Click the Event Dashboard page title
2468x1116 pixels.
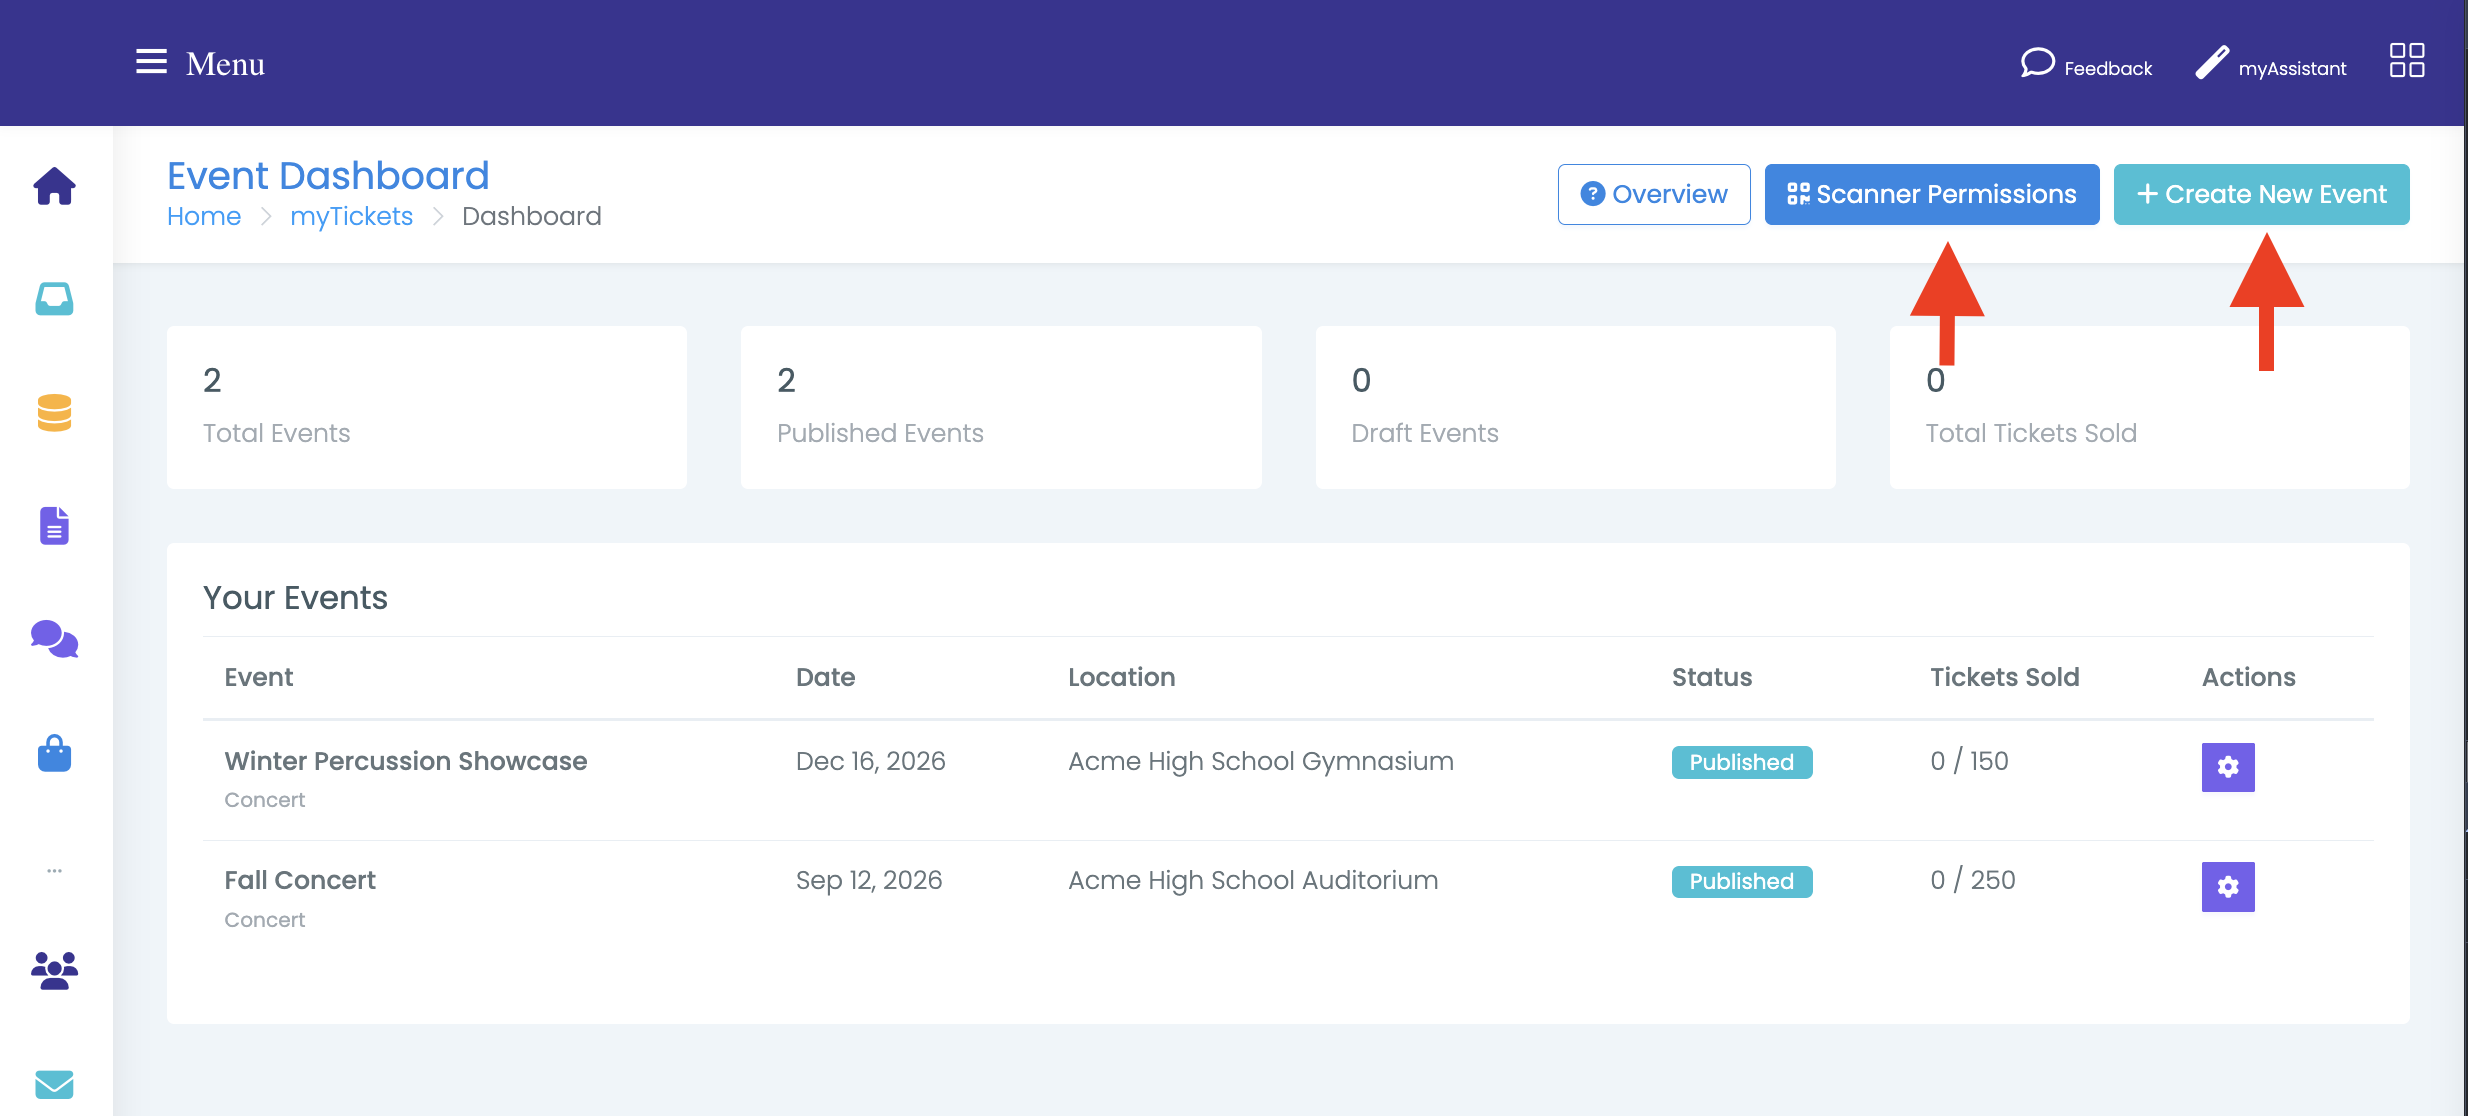coord(328,175)
